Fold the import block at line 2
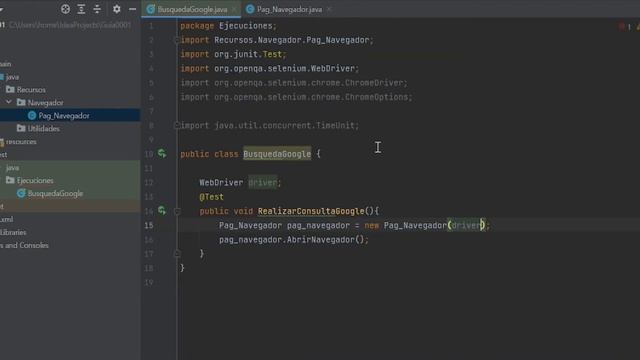This screenshot has width=640, height=360. [177, 40]
